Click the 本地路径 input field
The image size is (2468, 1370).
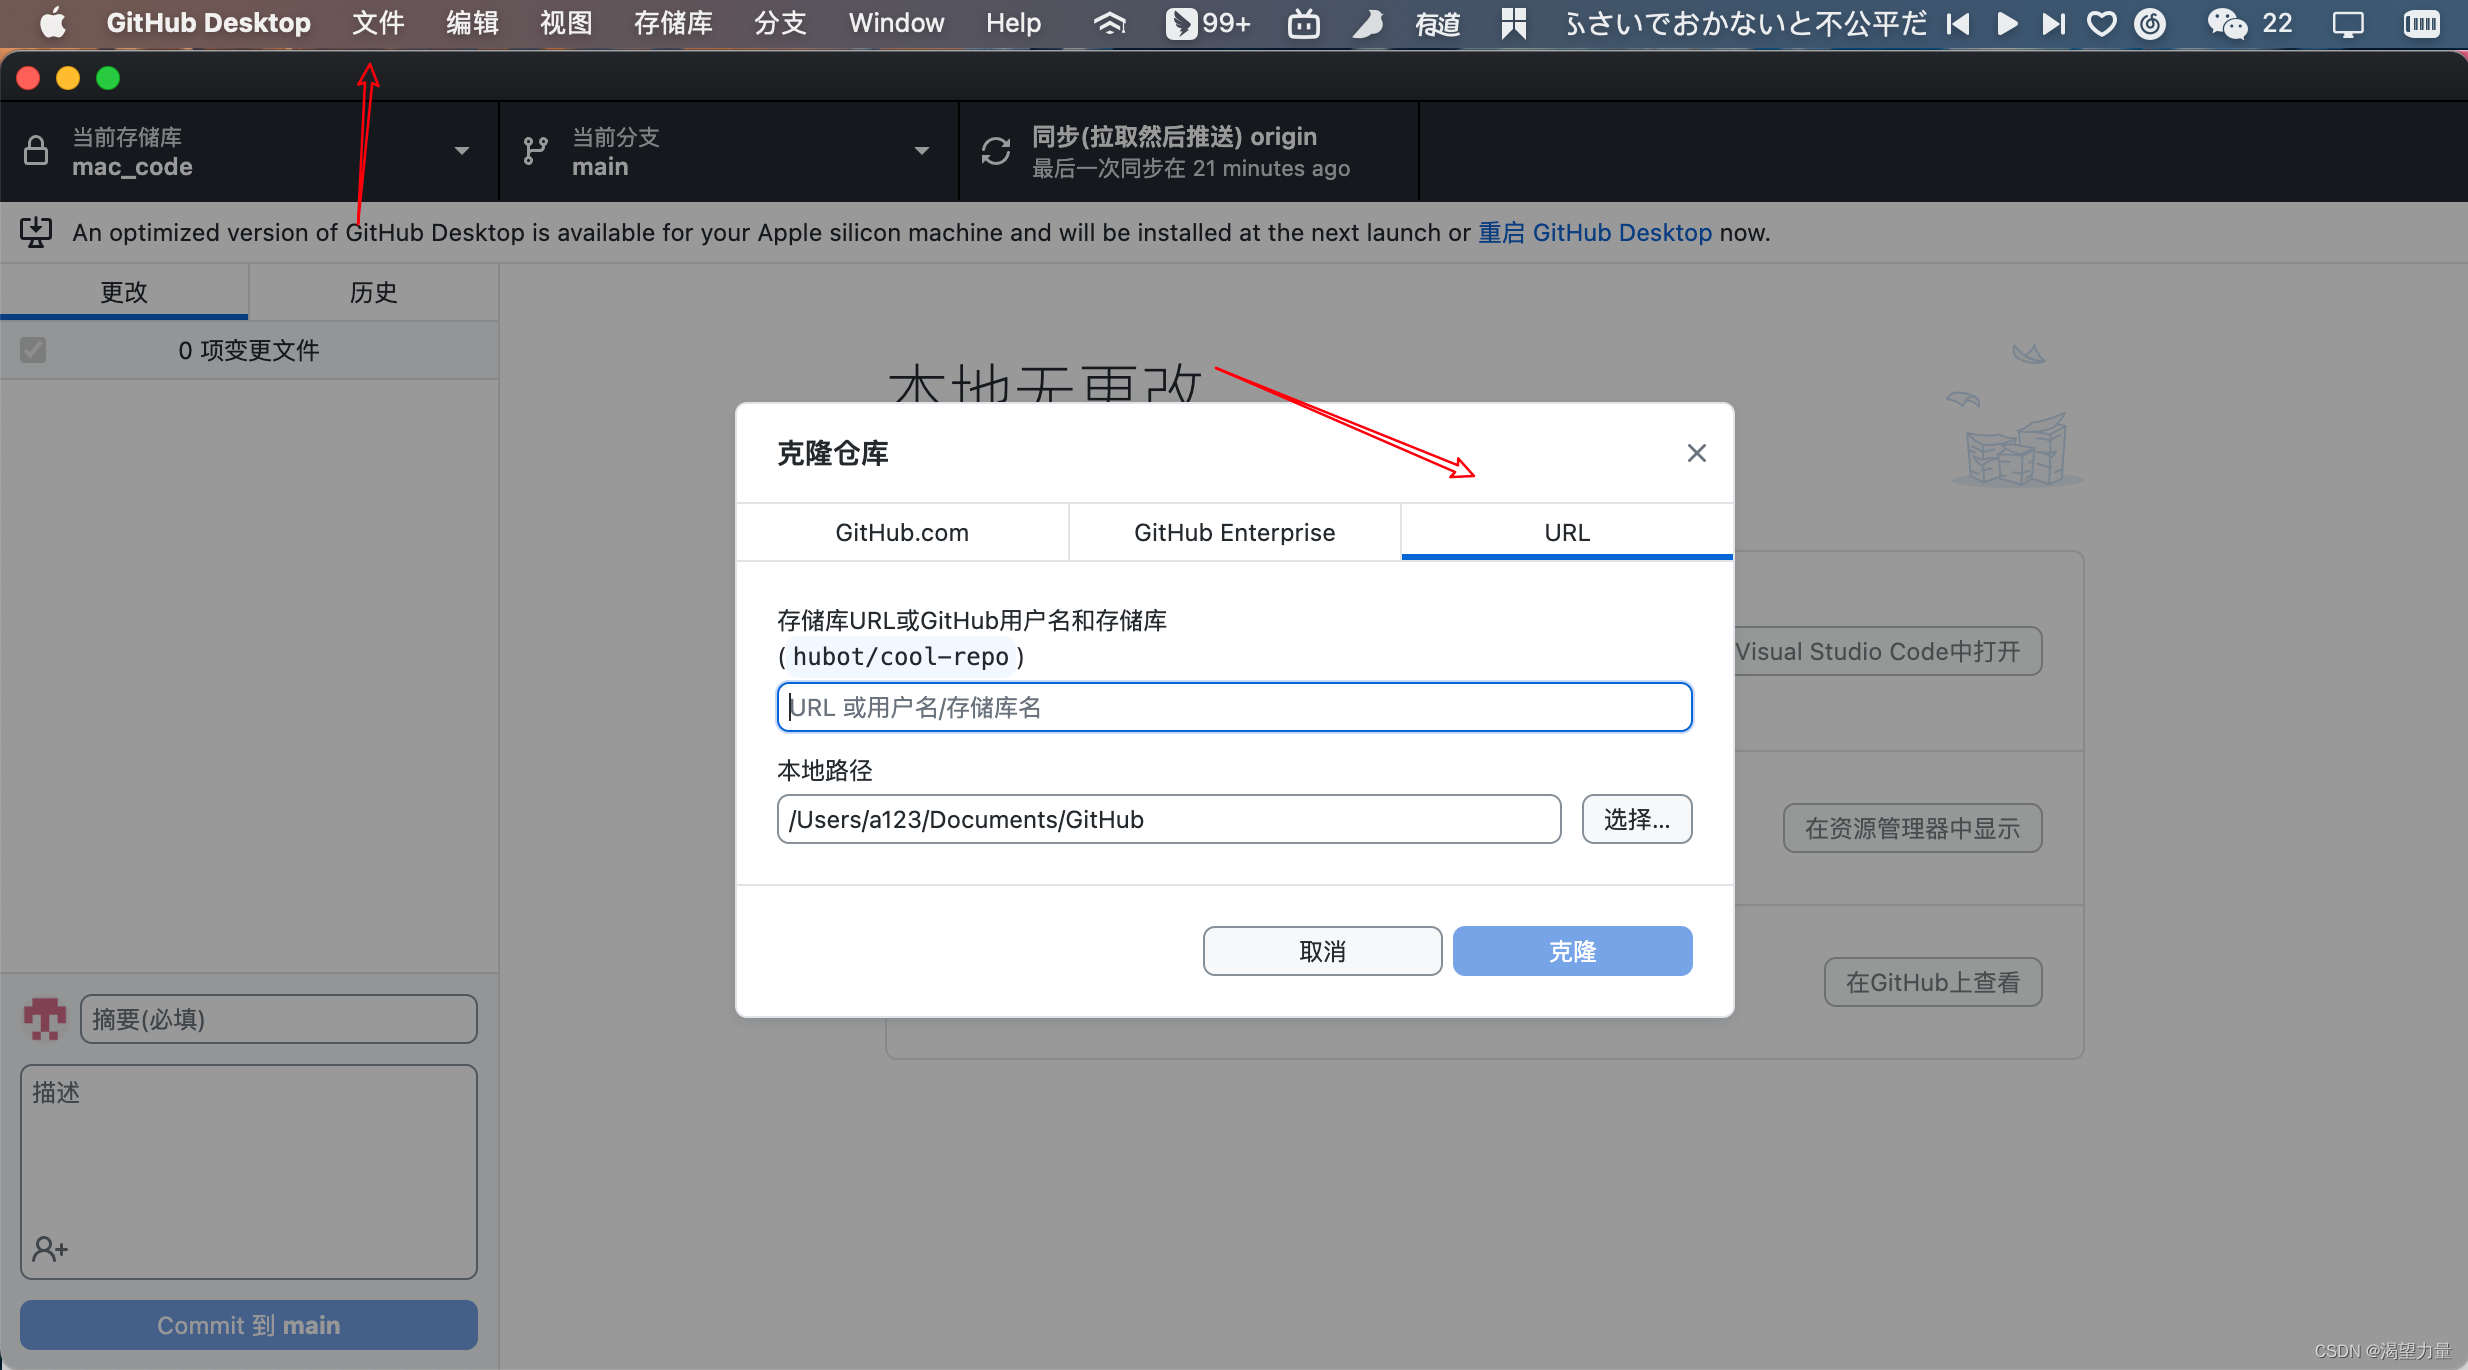(x=1169, y=819)
